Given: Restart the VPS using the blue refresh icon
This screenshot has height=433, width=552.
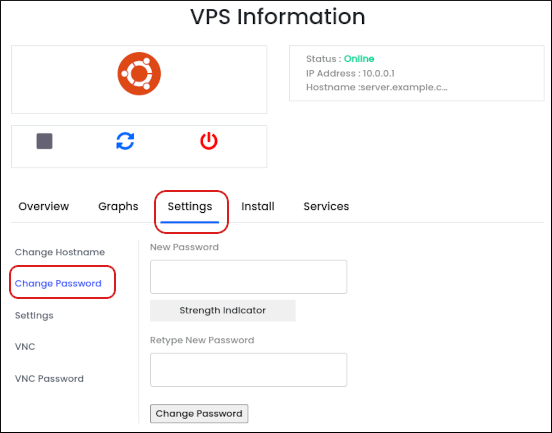Looking at the screenshot, I should (x=125, y=141).
